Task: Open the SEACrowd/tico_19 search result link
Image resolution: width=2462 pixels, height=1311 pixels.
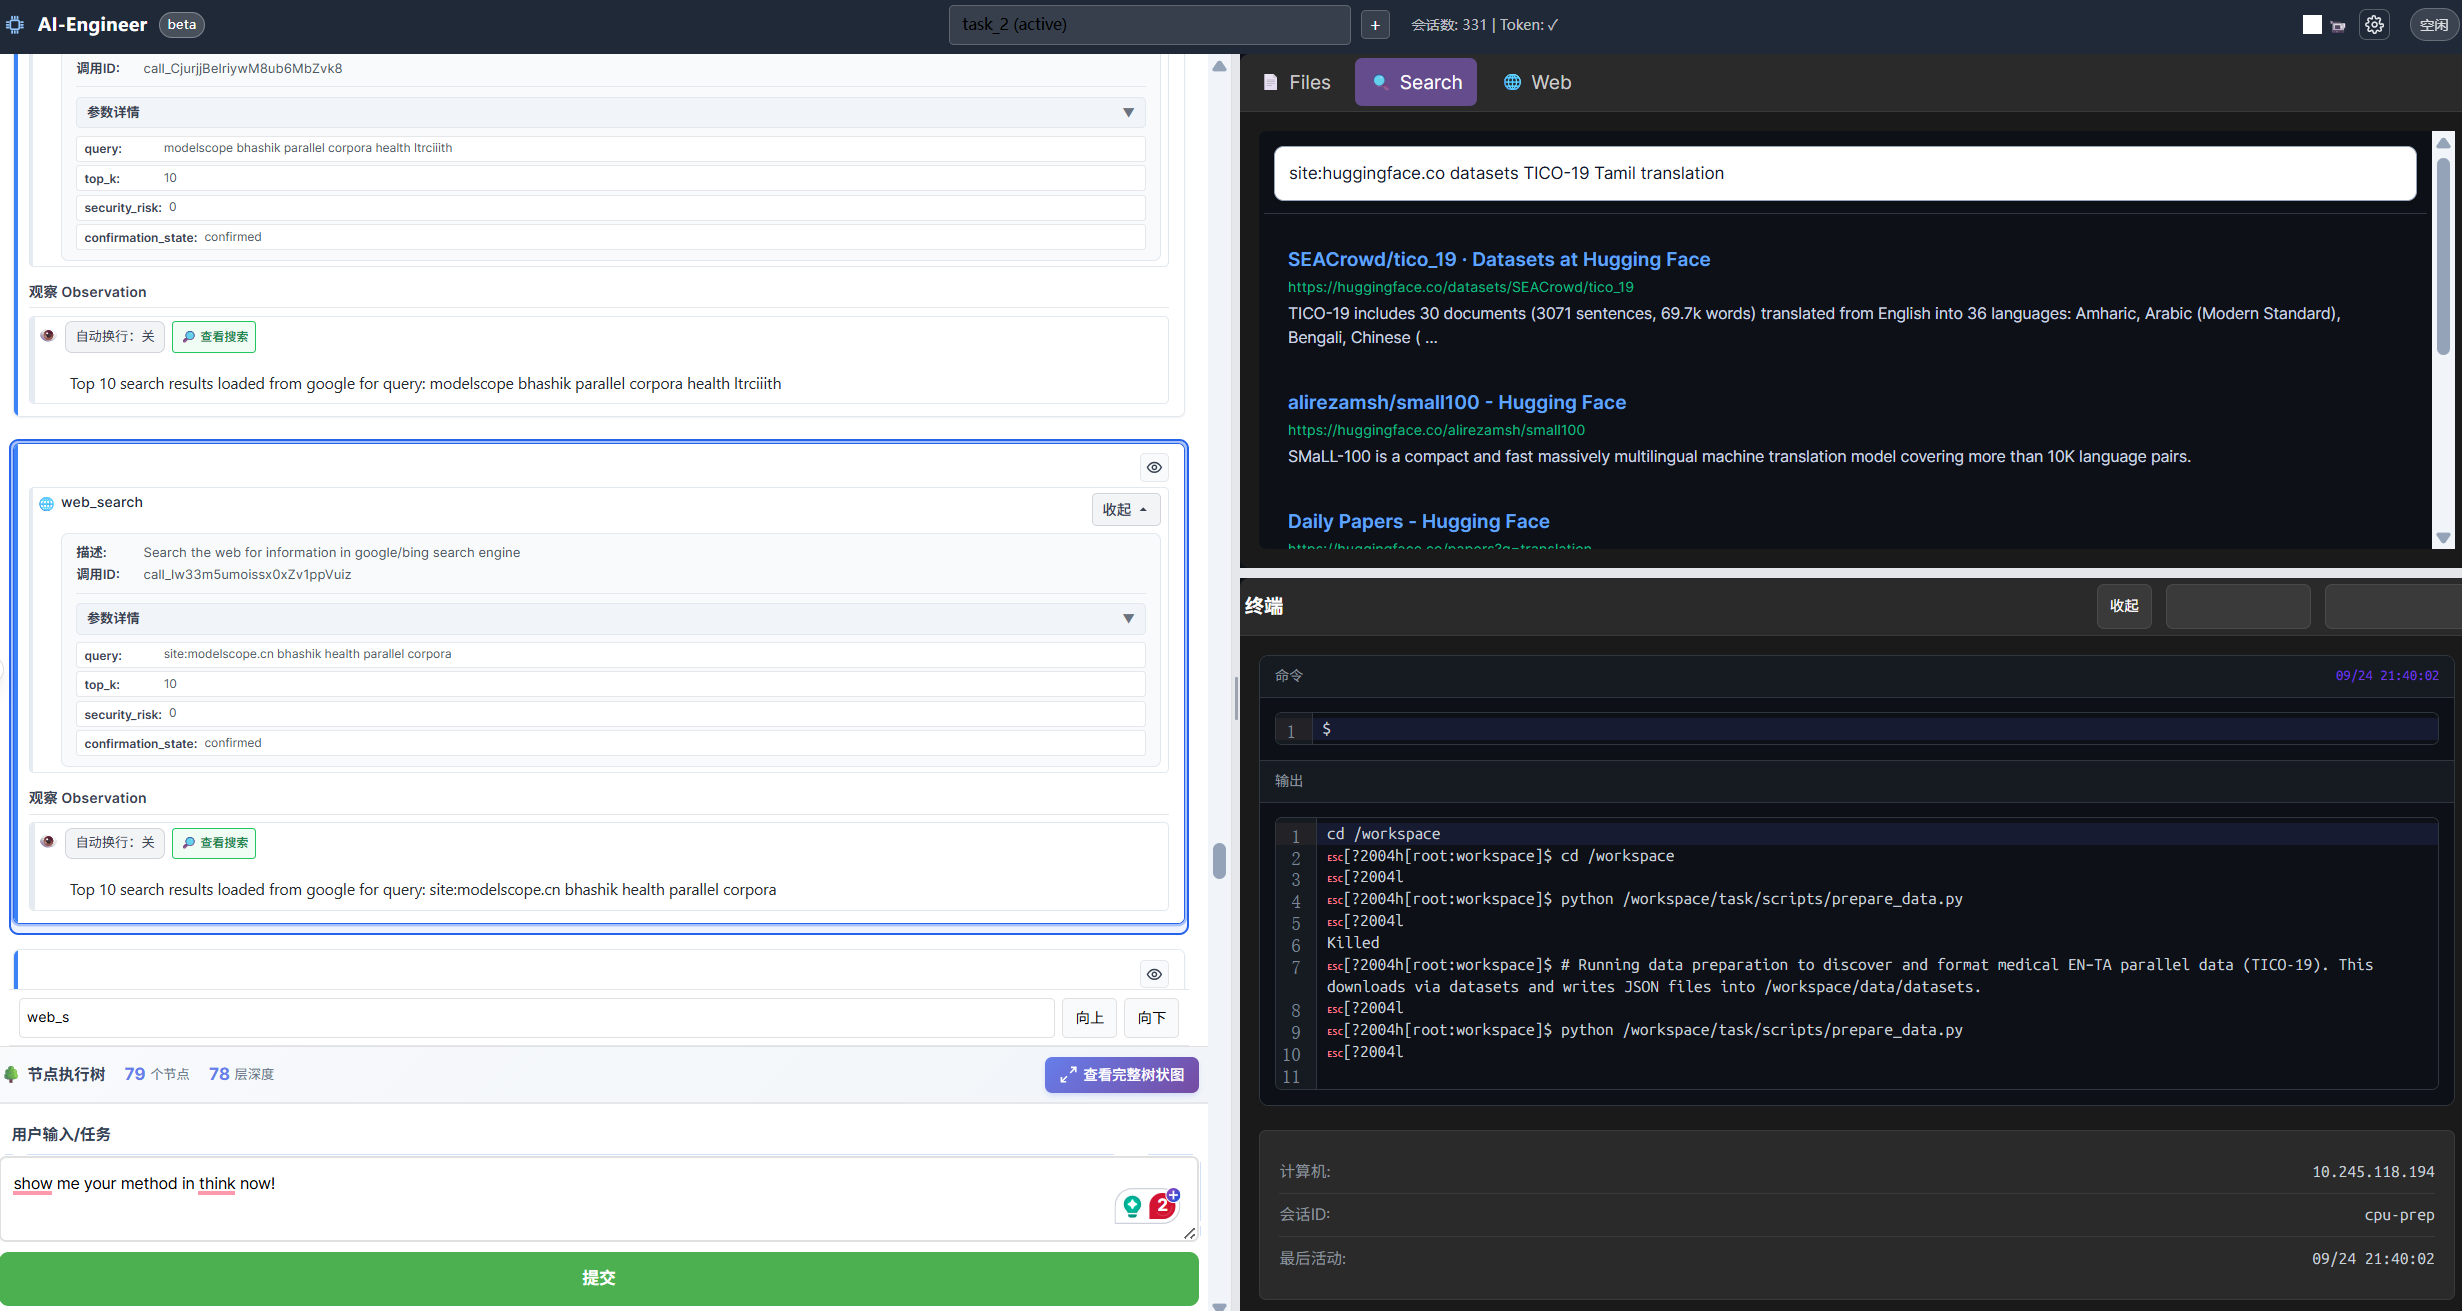Action: [1498, 259]
